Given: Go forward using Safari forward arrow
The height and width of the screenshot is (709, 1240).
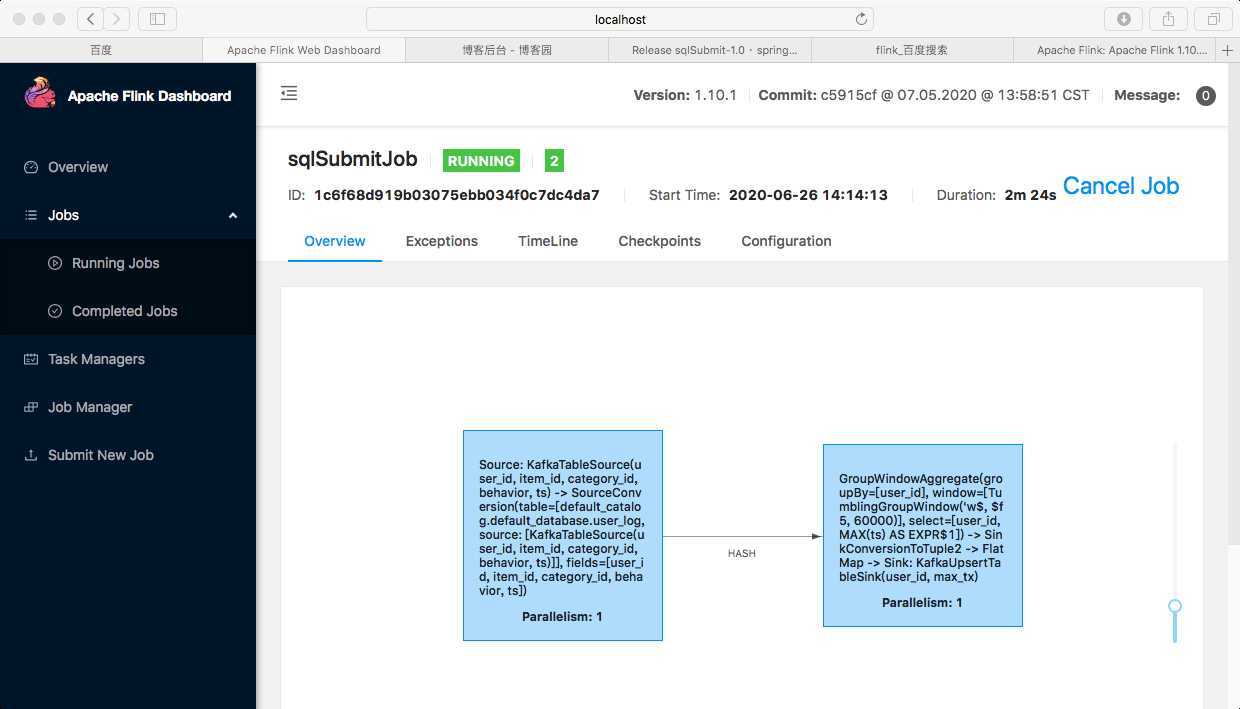Looking at the screenshot, I should [117, 18].
